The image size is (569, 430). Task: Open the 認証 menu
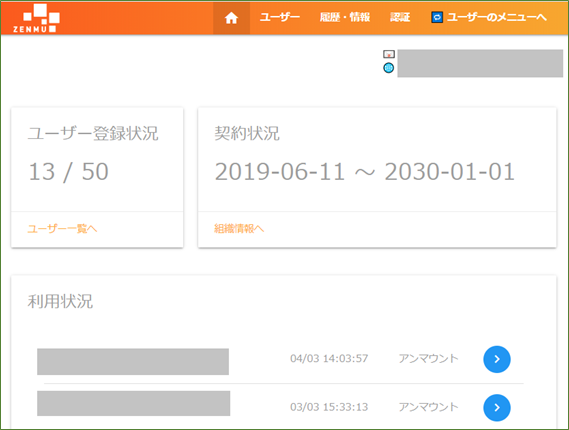[x=400, y=17]
